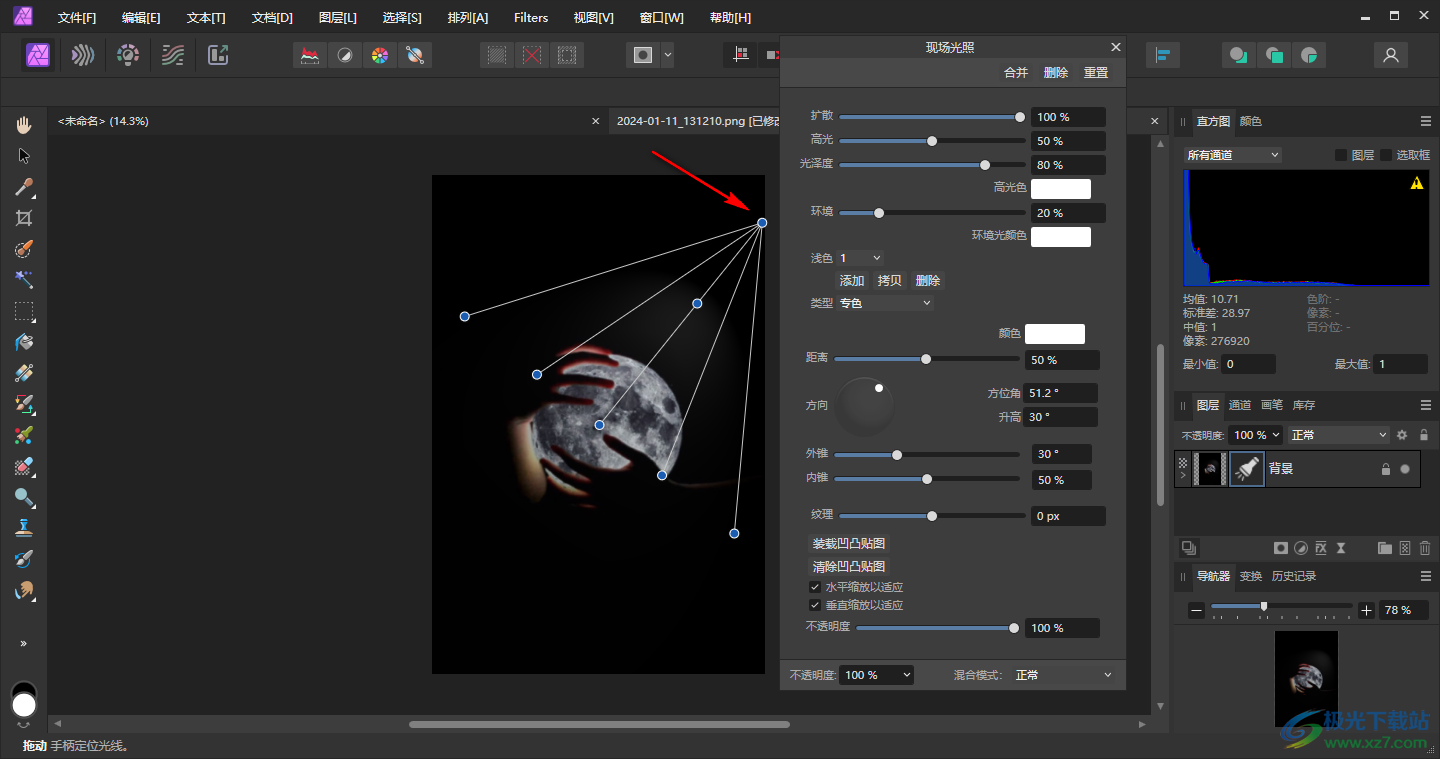Select the Crop tool in left toolbar

pos(24,218)
